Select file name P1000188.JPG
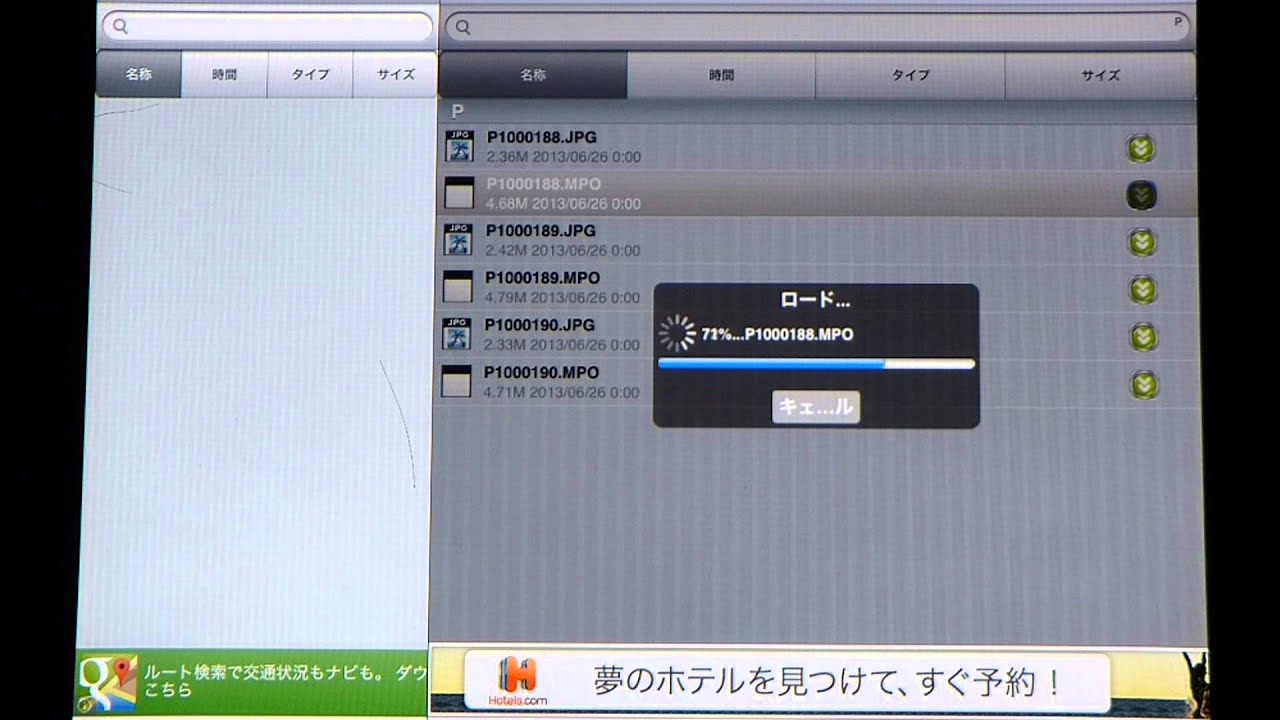 tap(542, 137)
